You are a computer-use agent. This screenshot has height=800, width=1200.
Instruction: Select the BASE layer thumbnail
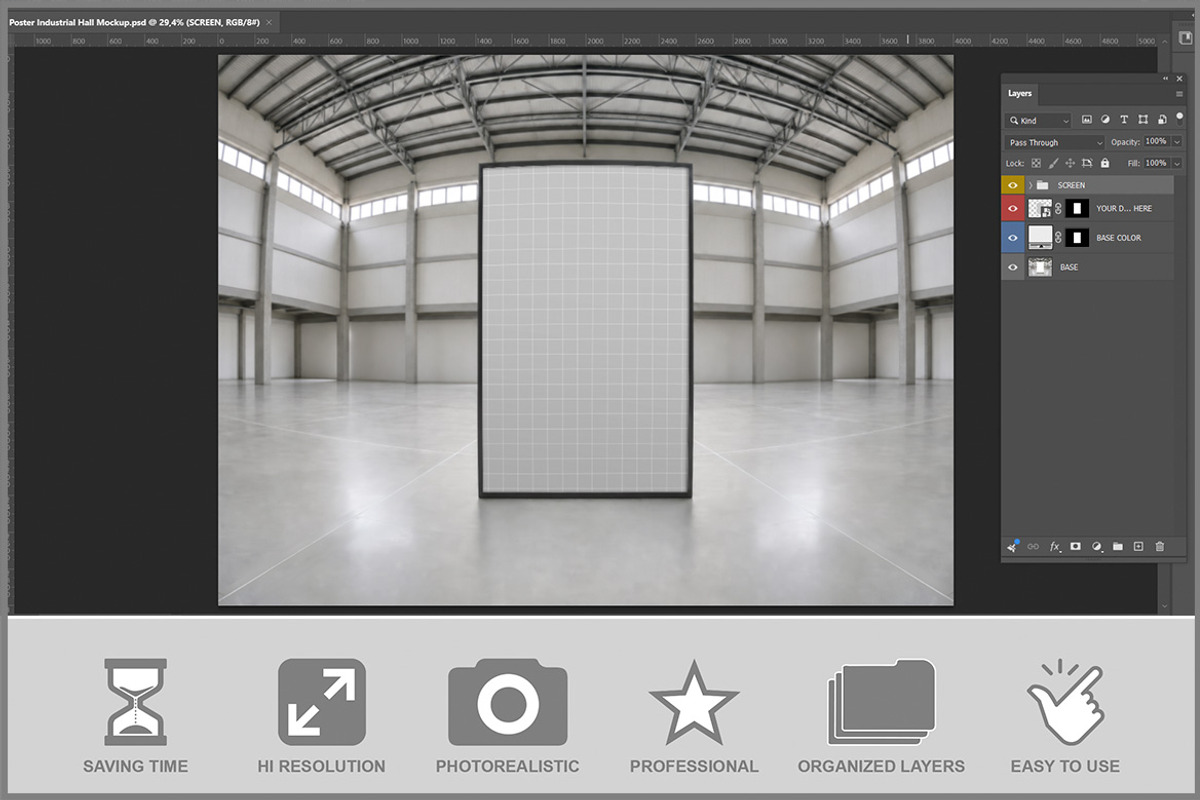pos(1040,267)
